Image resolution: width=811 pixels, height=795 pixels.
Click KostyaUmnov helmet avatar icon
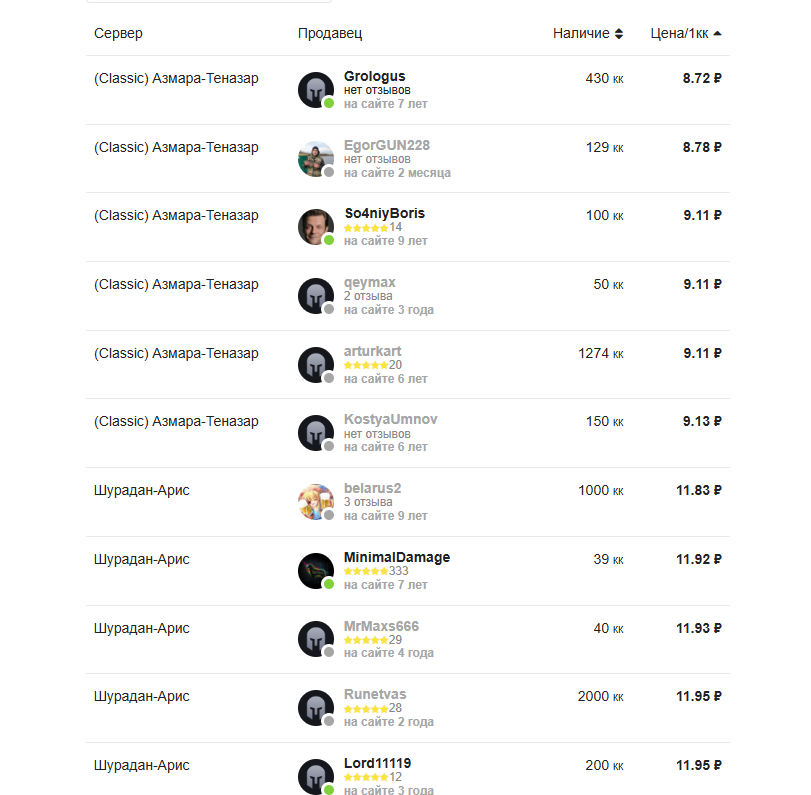coord(315,433)
